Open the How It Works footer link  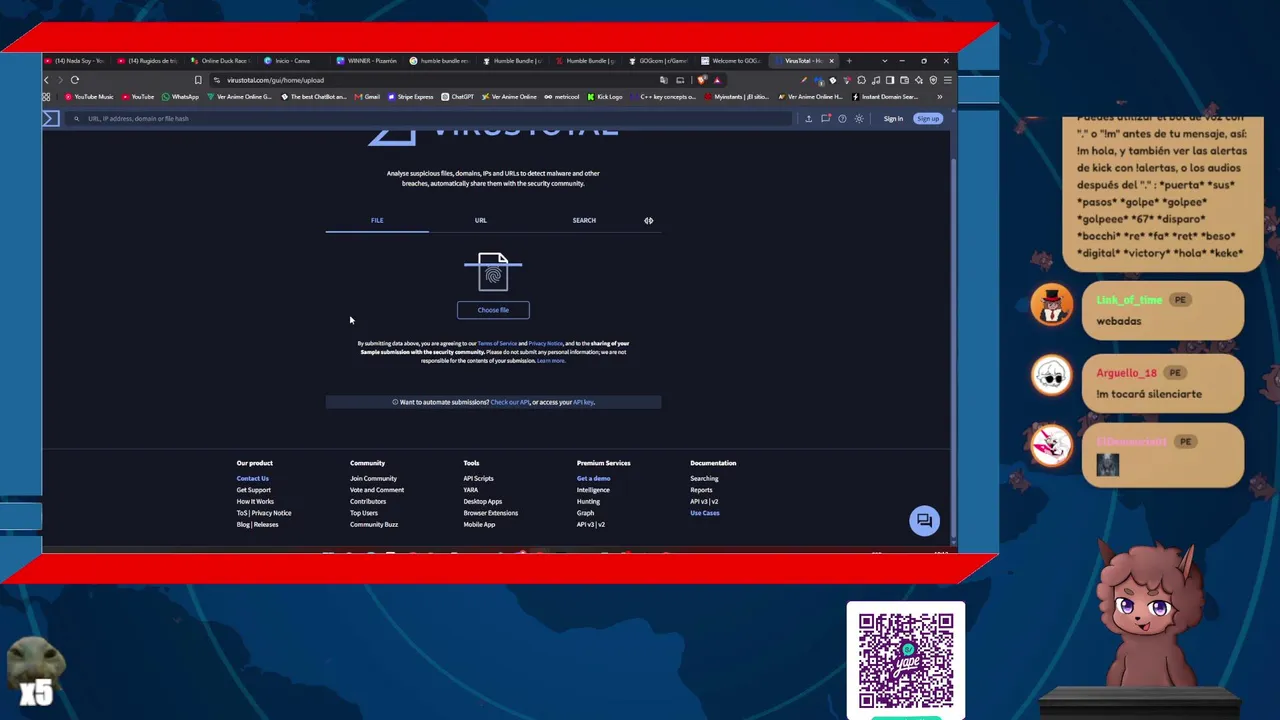[255, 502]
